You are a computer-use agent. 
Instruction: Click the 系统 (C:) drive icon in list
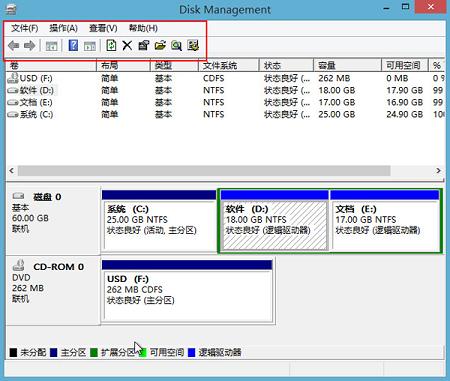pyautogui.click(x=13, y=114)
